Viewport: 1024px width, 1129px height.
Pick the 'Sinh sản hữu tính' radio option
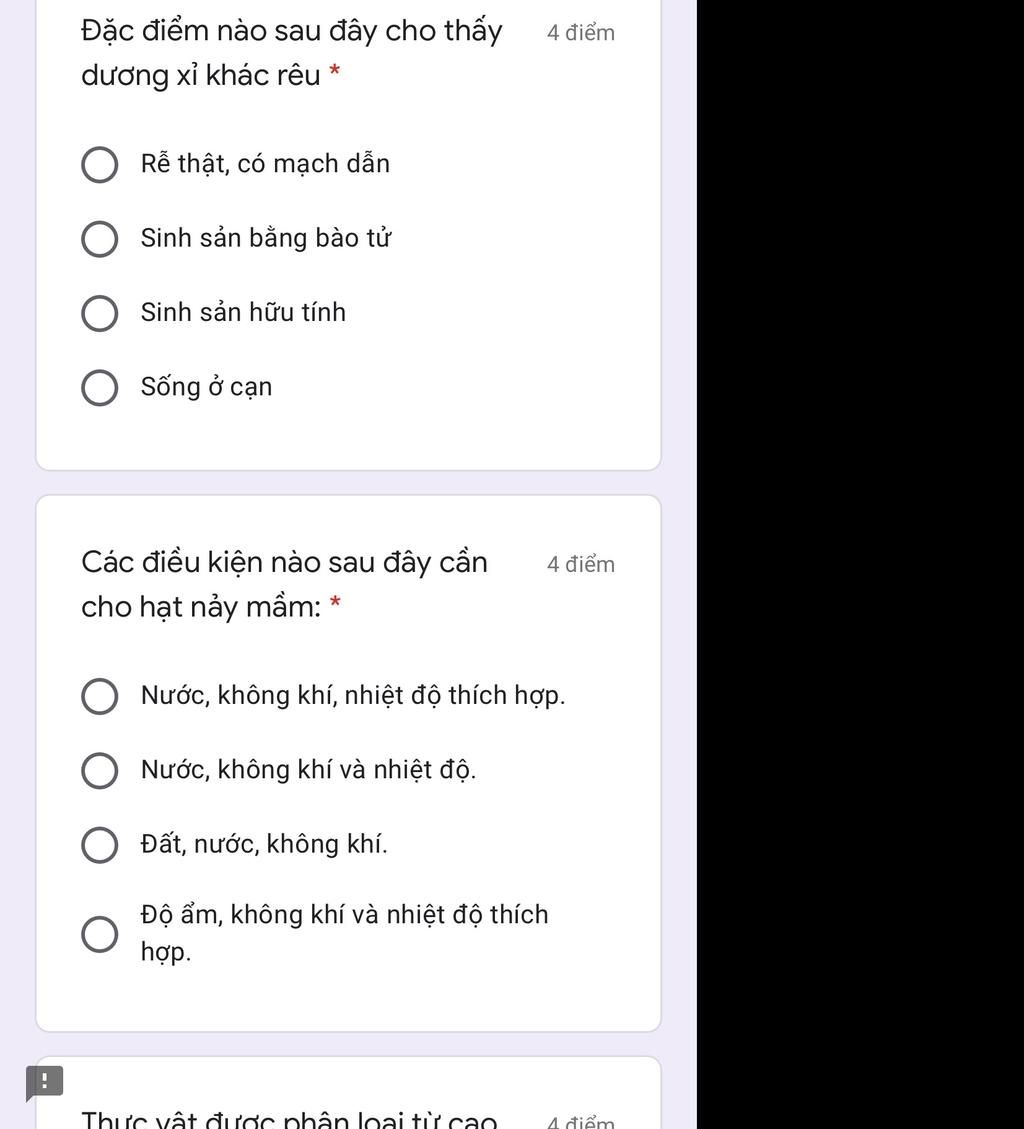point(99,313)
